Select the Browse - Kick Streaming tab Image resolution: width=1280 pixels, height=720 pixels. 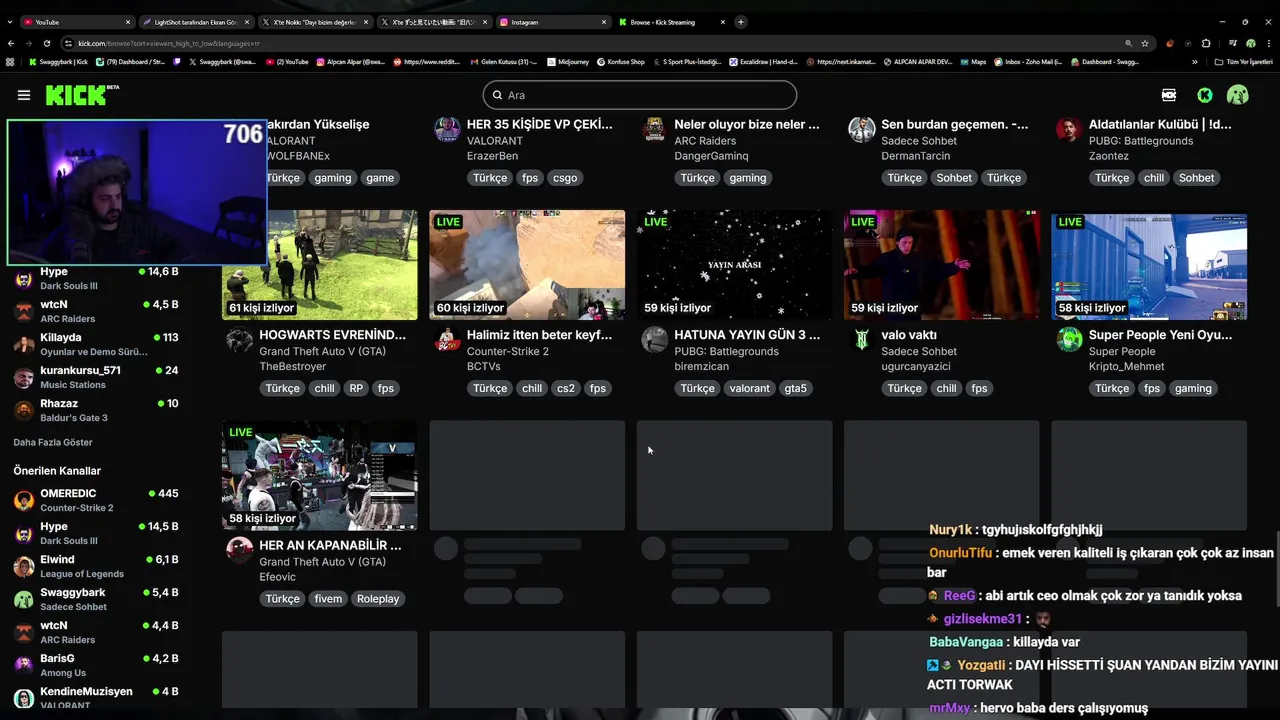coord(670,22)
